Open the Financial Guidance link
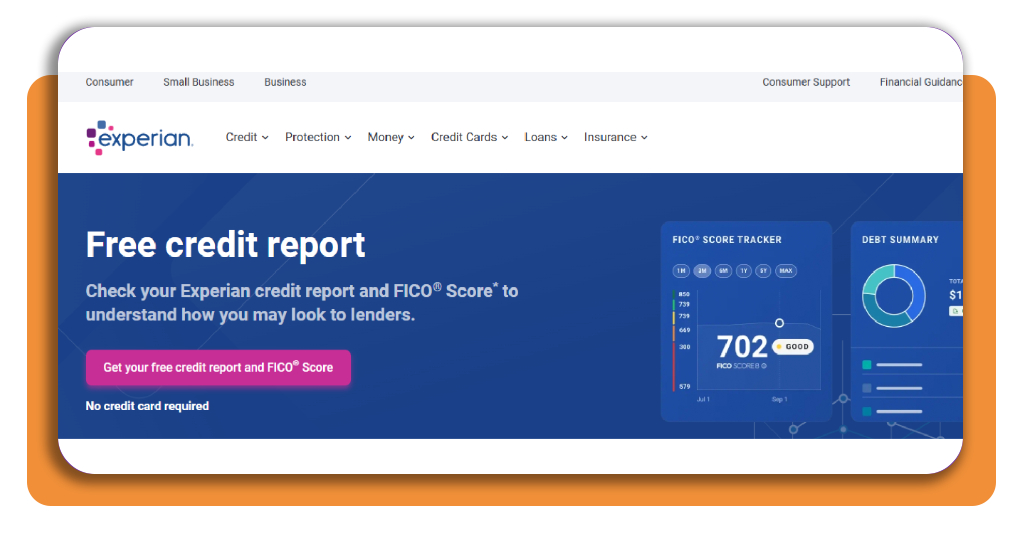Image resolution: width=1024 pixels, height=536 pixels. (x=921, y=82)
